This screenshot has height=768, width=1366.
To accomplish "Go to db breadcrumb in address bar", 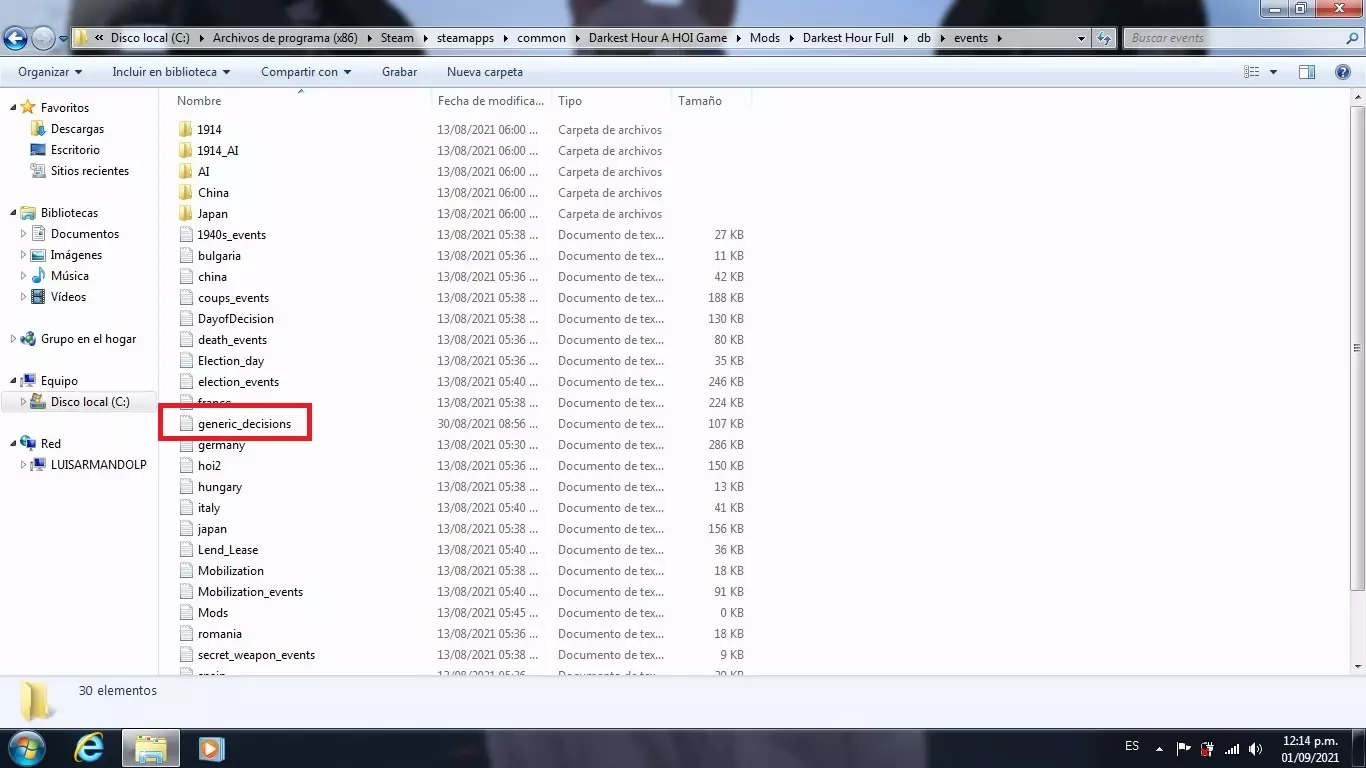I will point(923,38).
